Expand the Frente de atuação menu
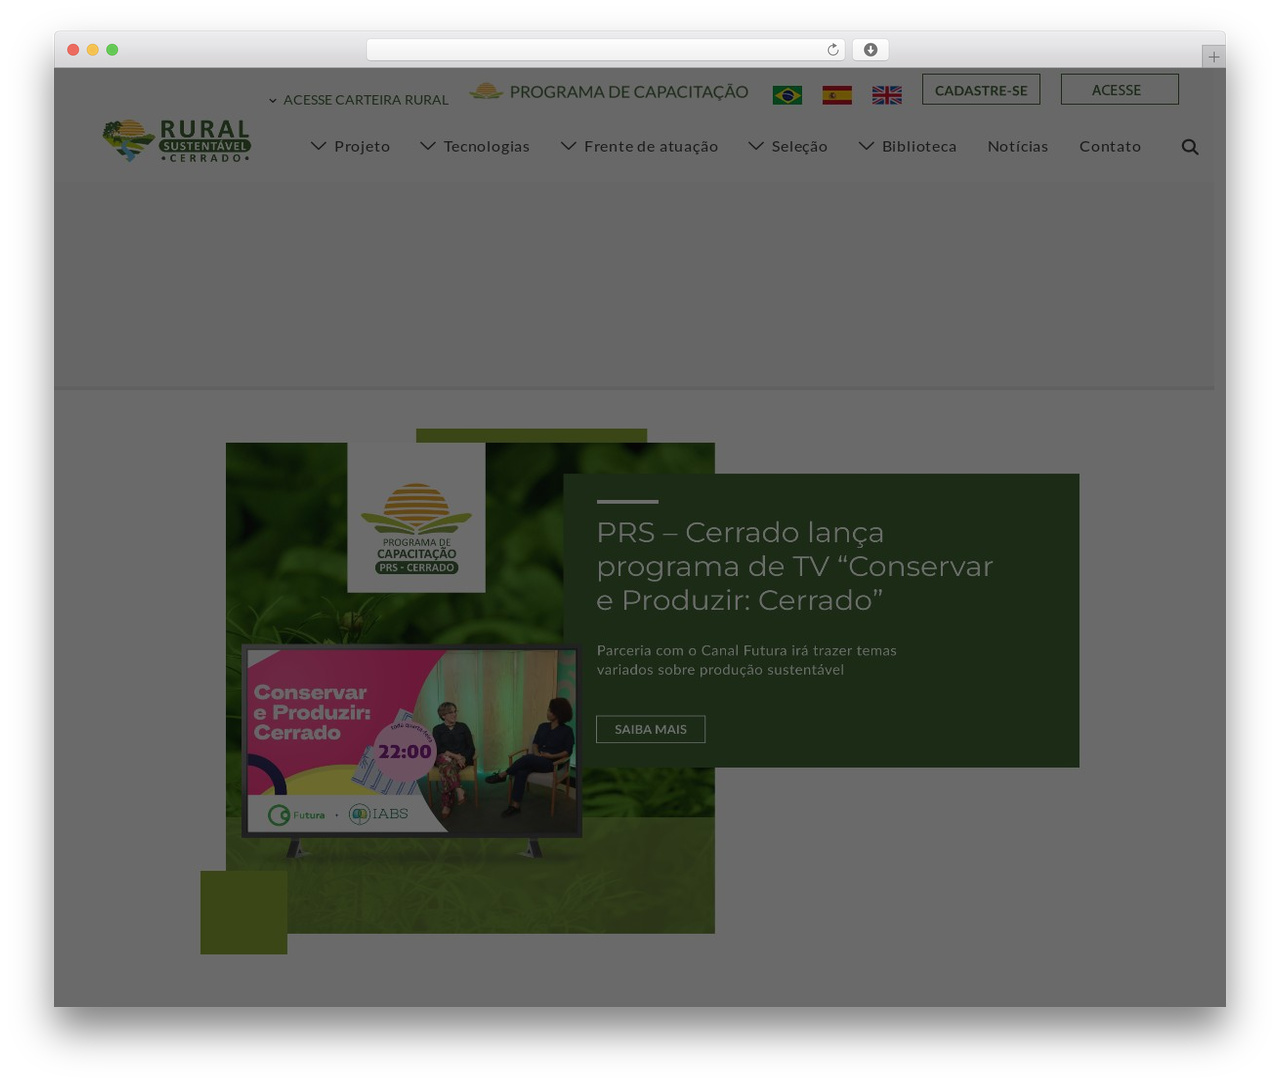The width and height of the screenshot is (1280, 1084). tap(639, 146)
